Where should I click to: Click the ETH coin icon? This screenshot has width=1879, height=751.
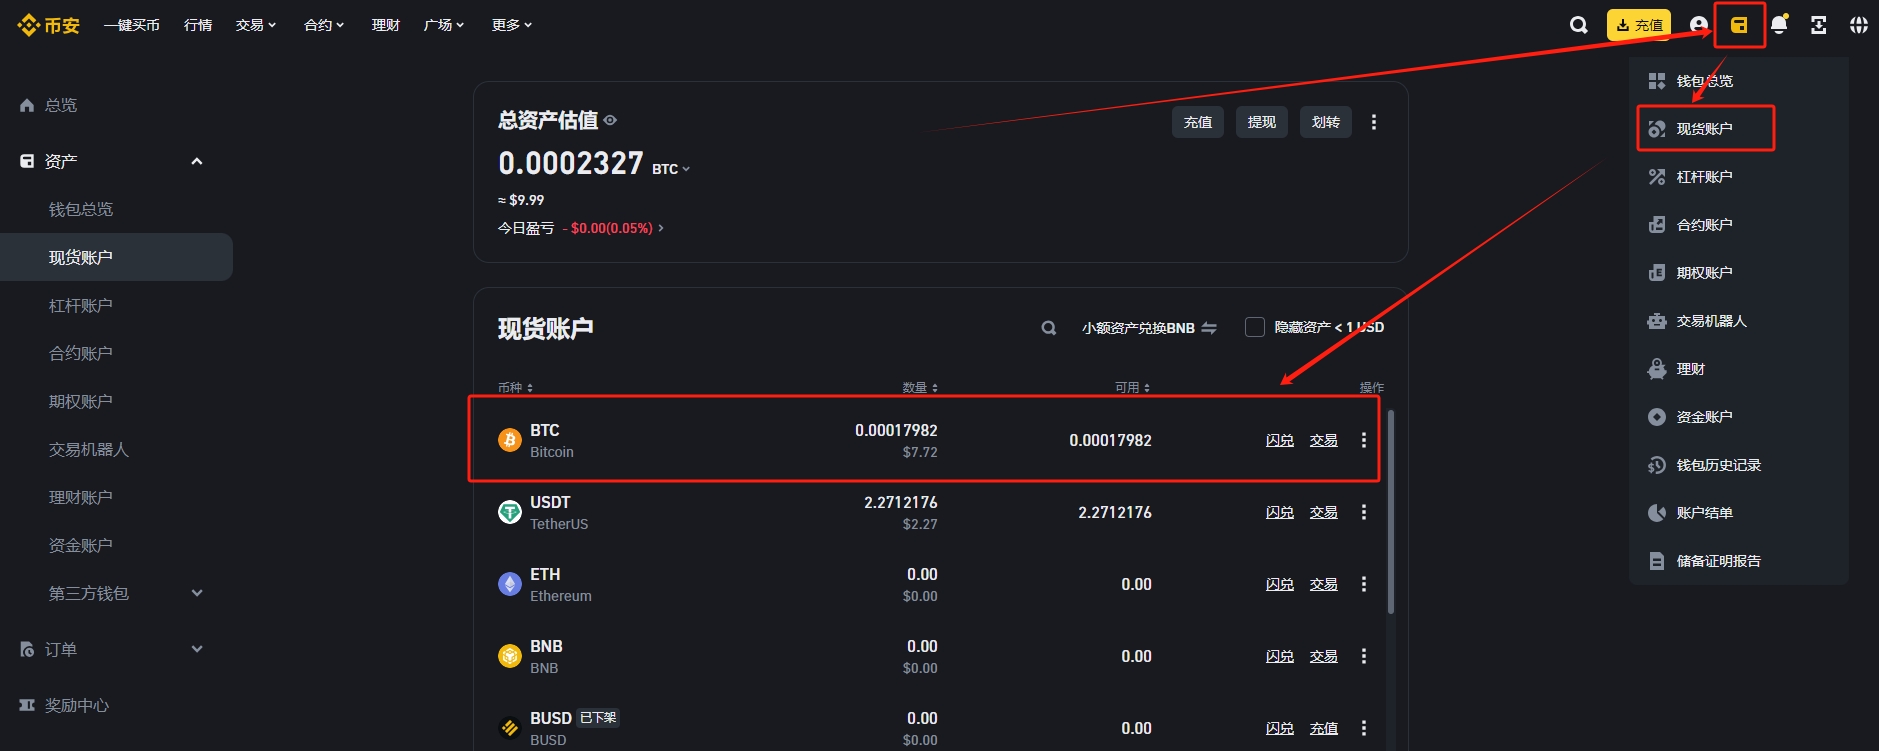(510, 584)
